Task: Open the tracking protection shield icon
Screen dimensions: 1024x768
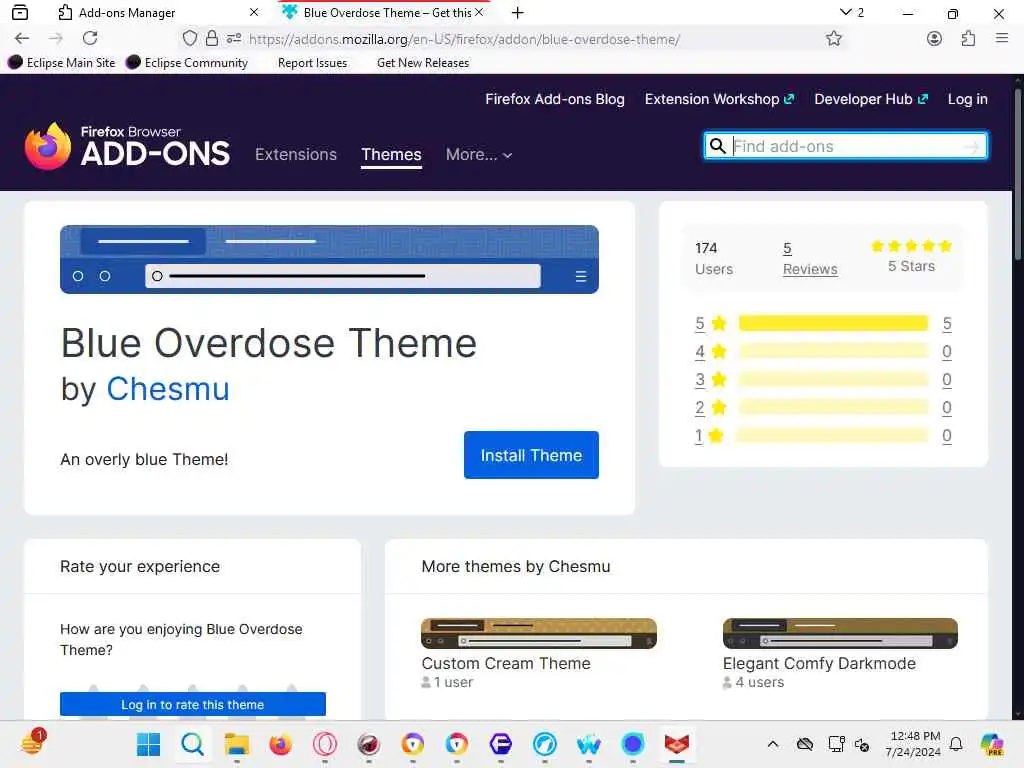Action: tap(189, 39)
